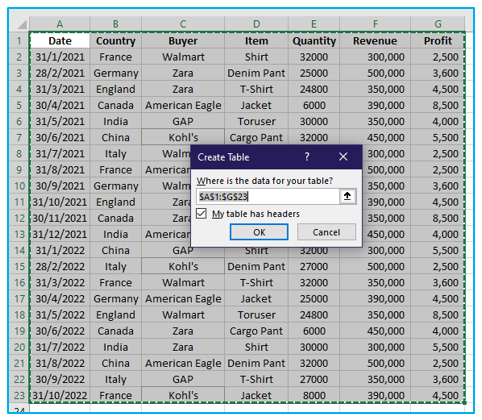This screenshot has width=482, height=420.
Task: Open help in Create Table dialog
Action: 307,156
